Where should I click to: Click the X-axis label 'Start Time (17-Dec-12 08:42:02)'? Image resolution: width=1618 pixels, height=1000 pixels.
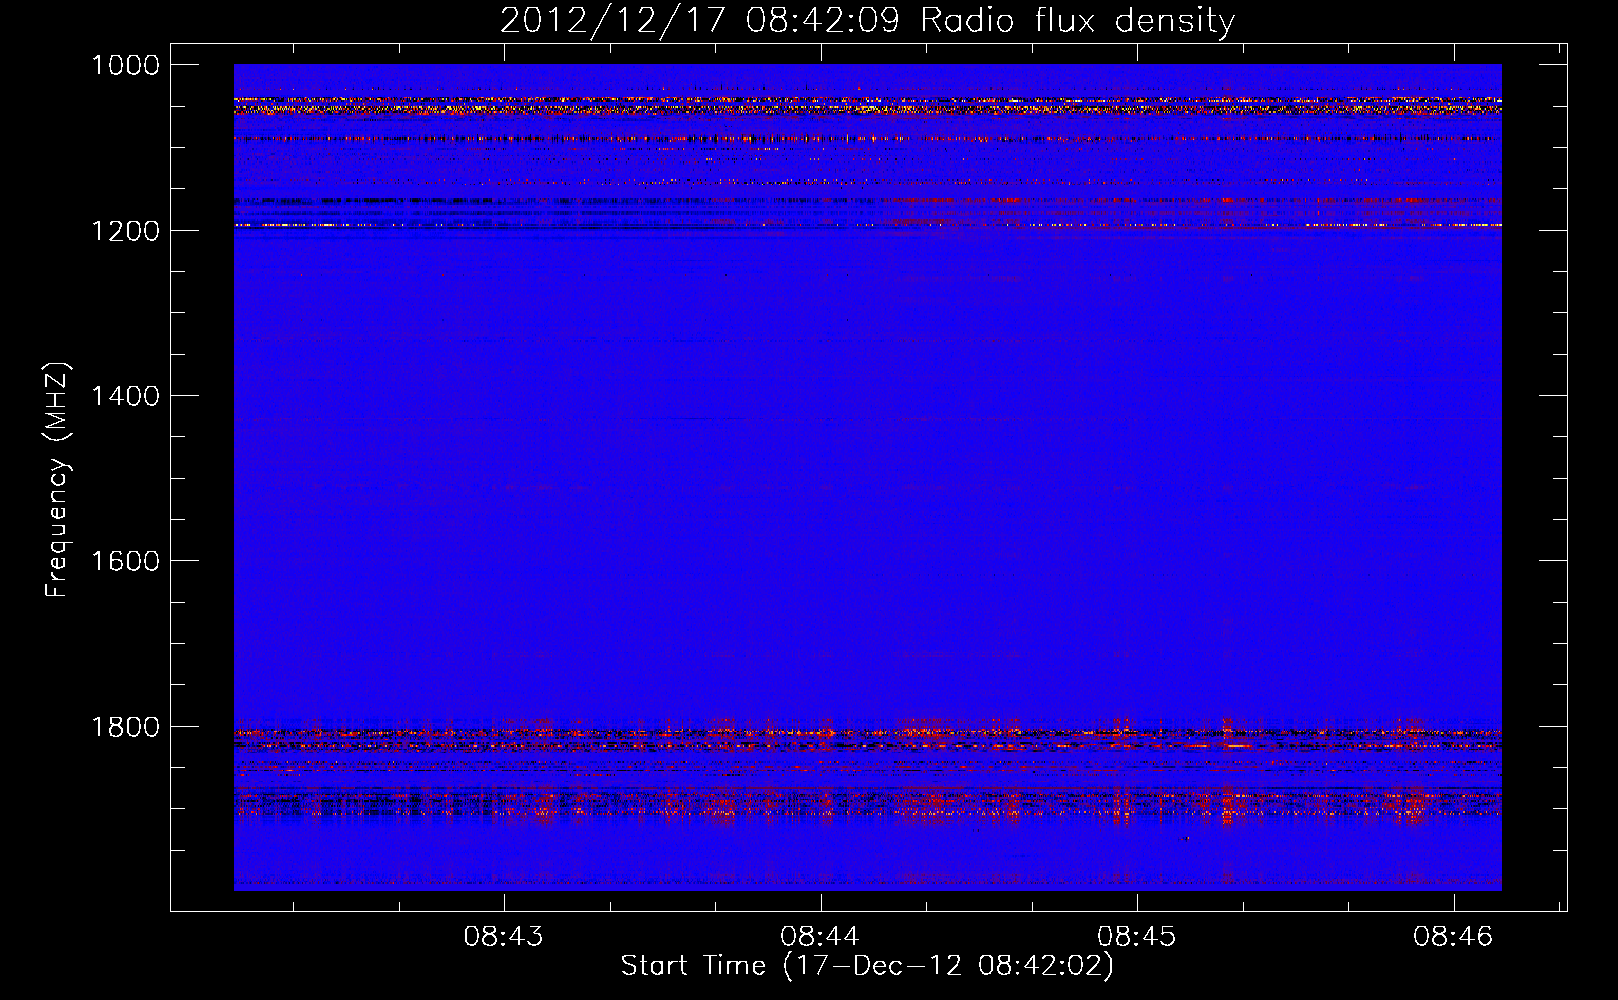[x=867, y=966]
